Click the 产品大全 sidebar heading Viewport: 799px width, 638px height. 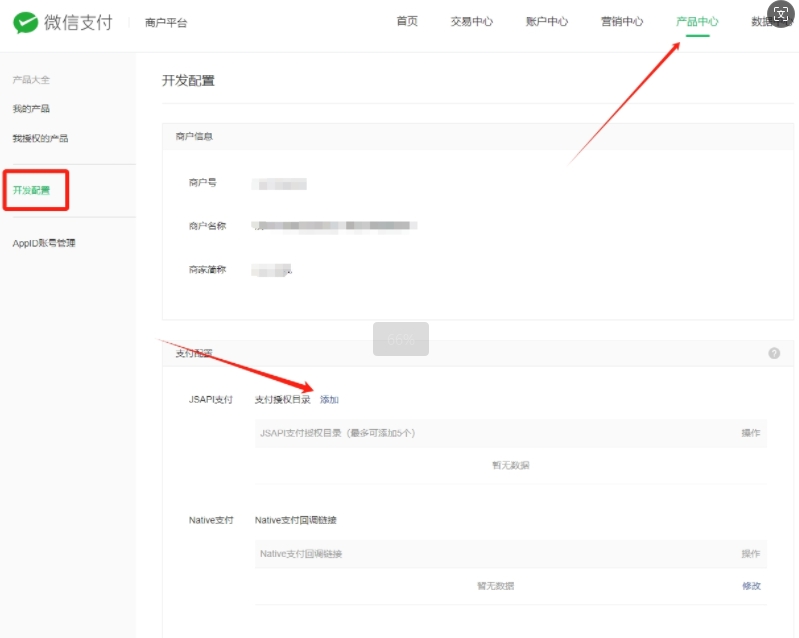coord(31,79)
